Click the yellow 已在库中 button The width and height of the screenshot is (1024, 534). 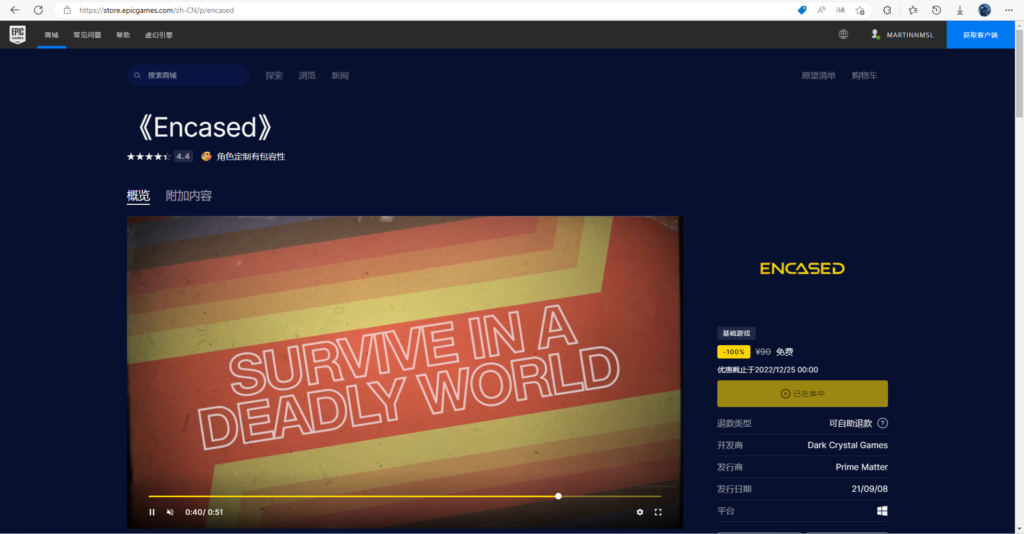(803, 394)
